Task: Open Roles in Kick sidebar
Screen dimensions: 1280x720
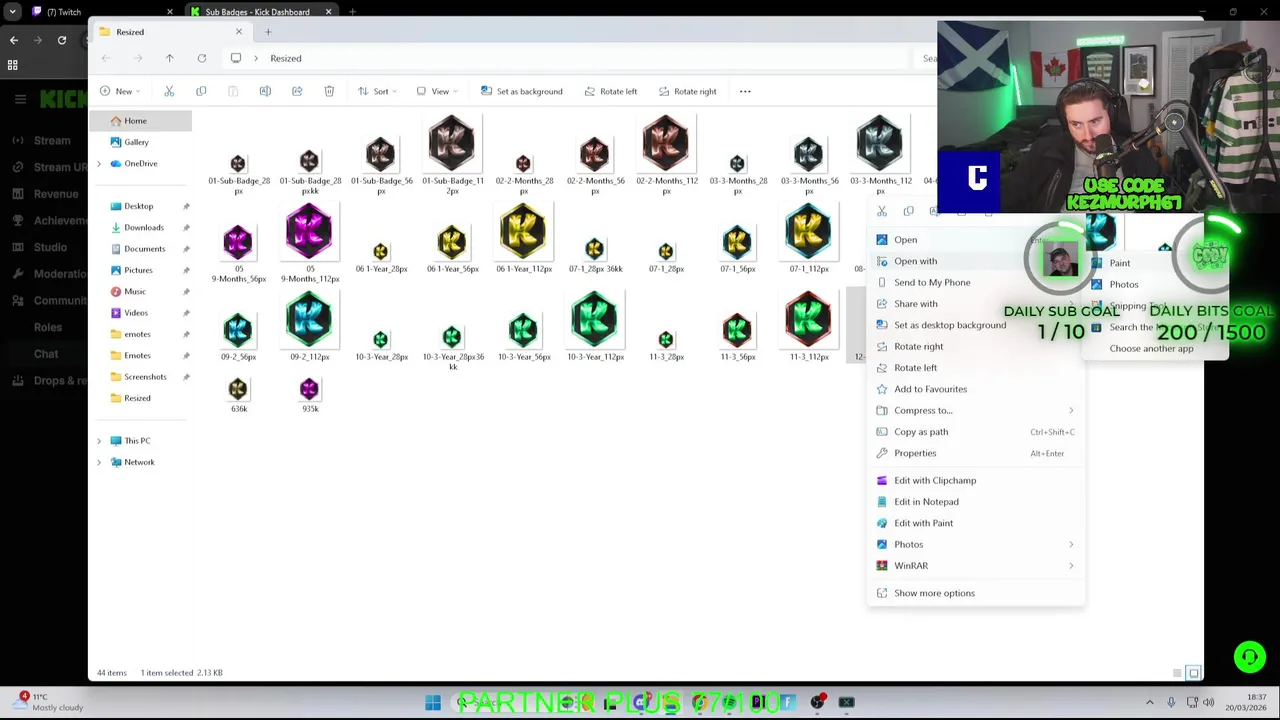Action: pos(48,327)
